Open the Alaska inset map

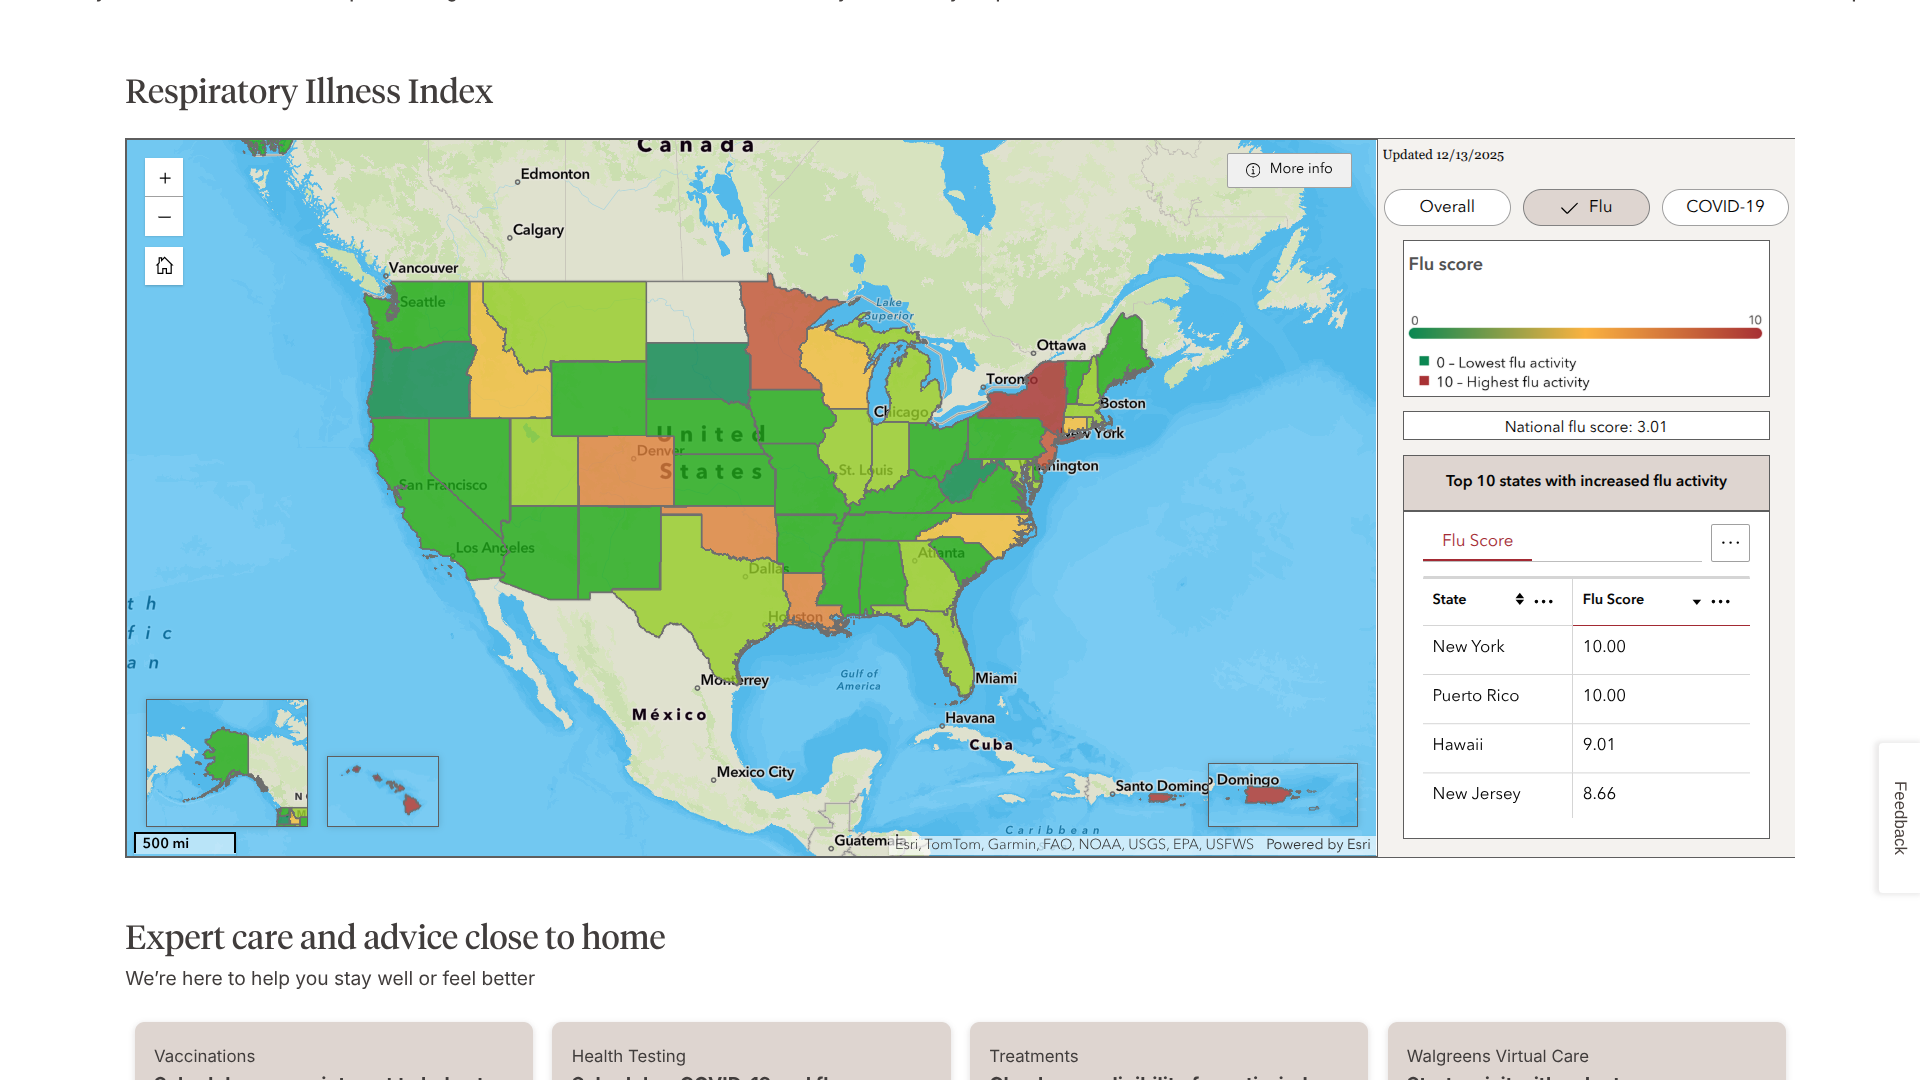coord(227,762)
